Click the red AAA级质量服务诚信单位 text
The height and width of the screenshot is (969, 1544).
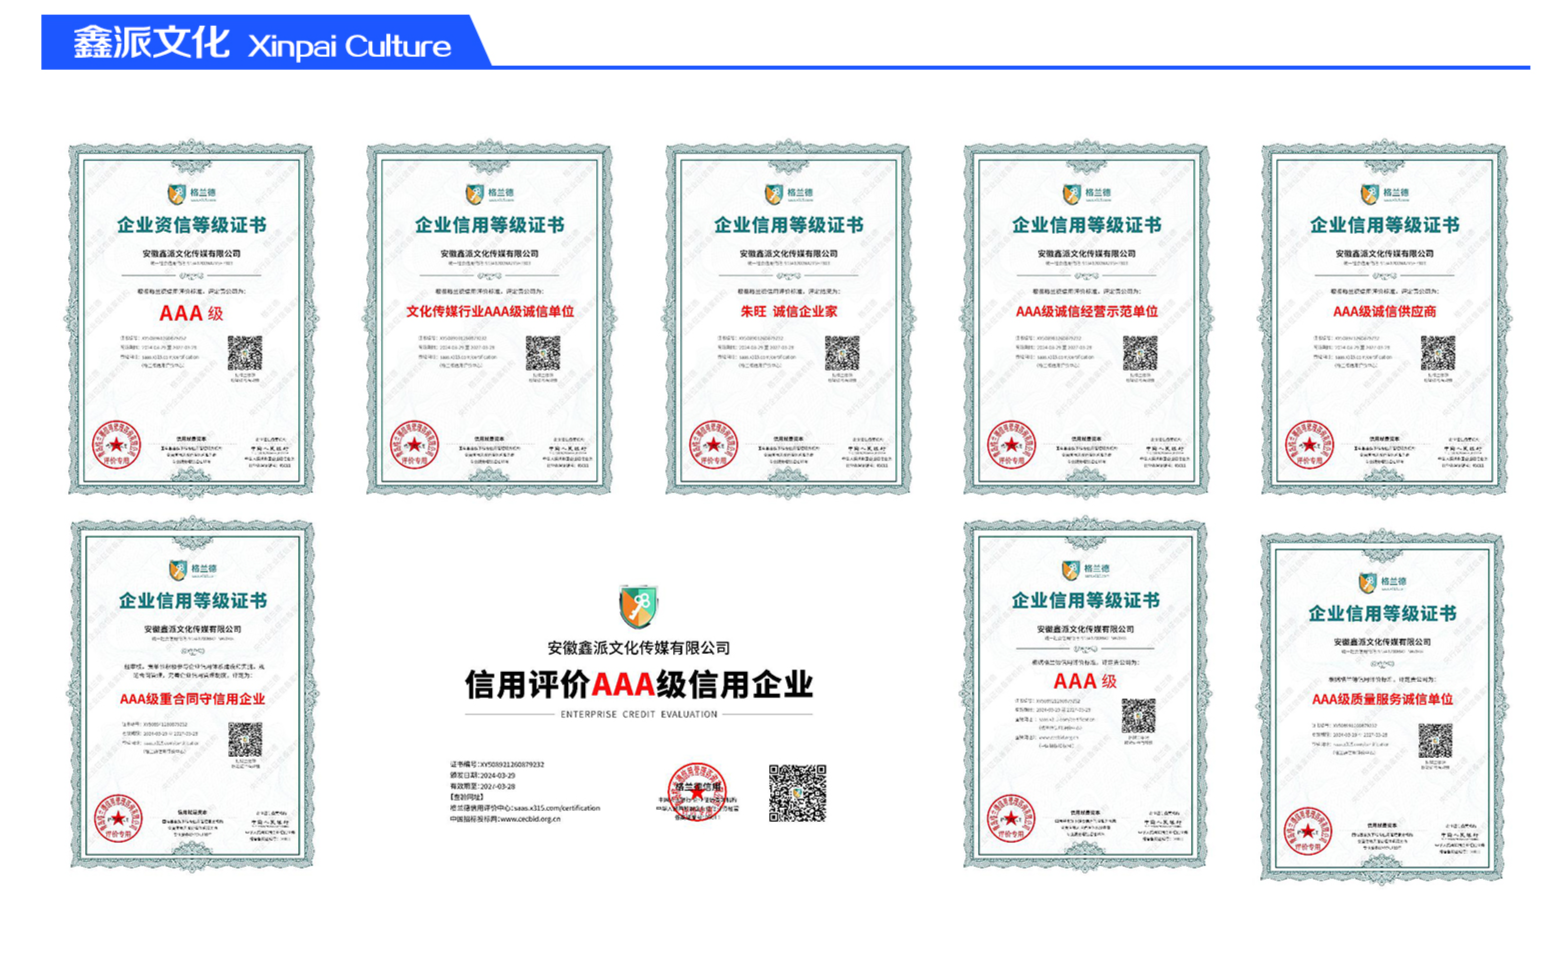click(x=1382, y=699)
